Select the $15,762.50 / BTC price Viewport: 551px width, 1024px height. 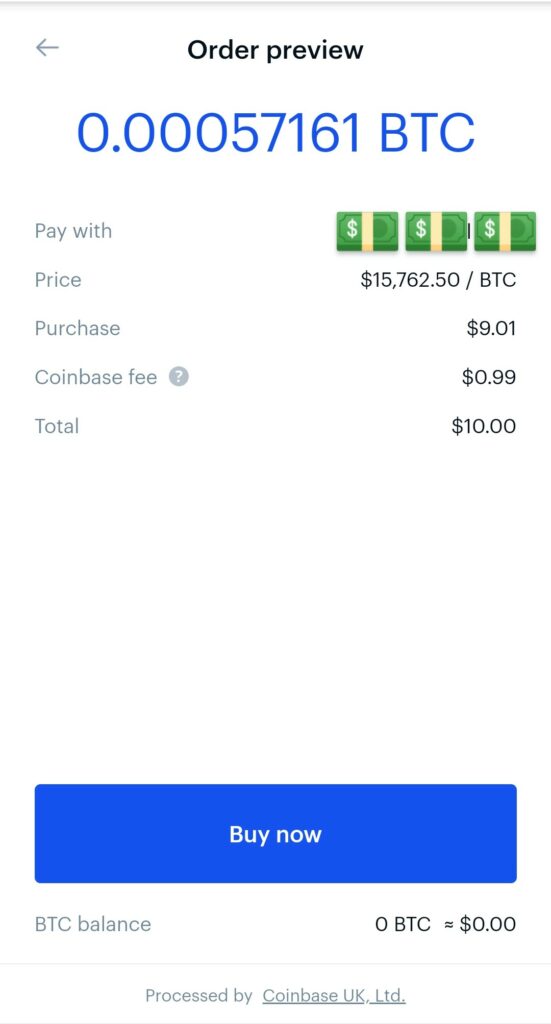coord(439,280)
